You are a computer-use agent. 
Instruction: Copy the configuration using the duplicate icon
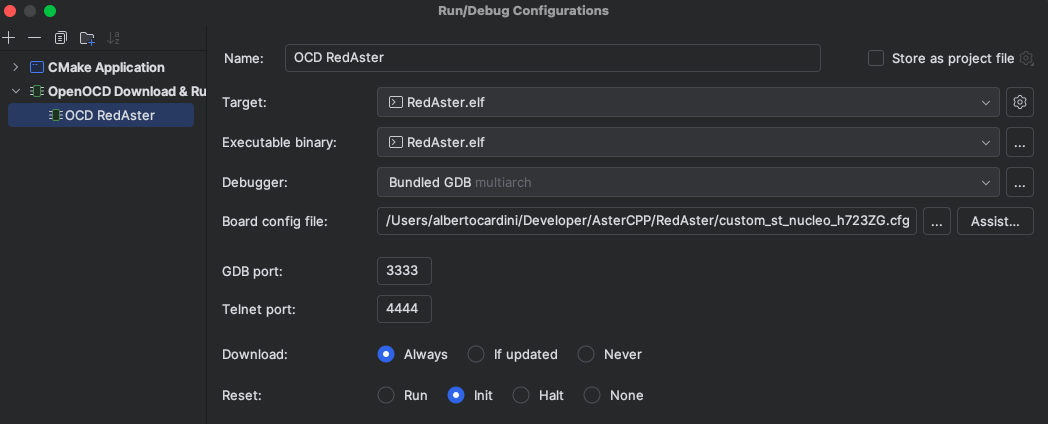click(x=61, y=38)
